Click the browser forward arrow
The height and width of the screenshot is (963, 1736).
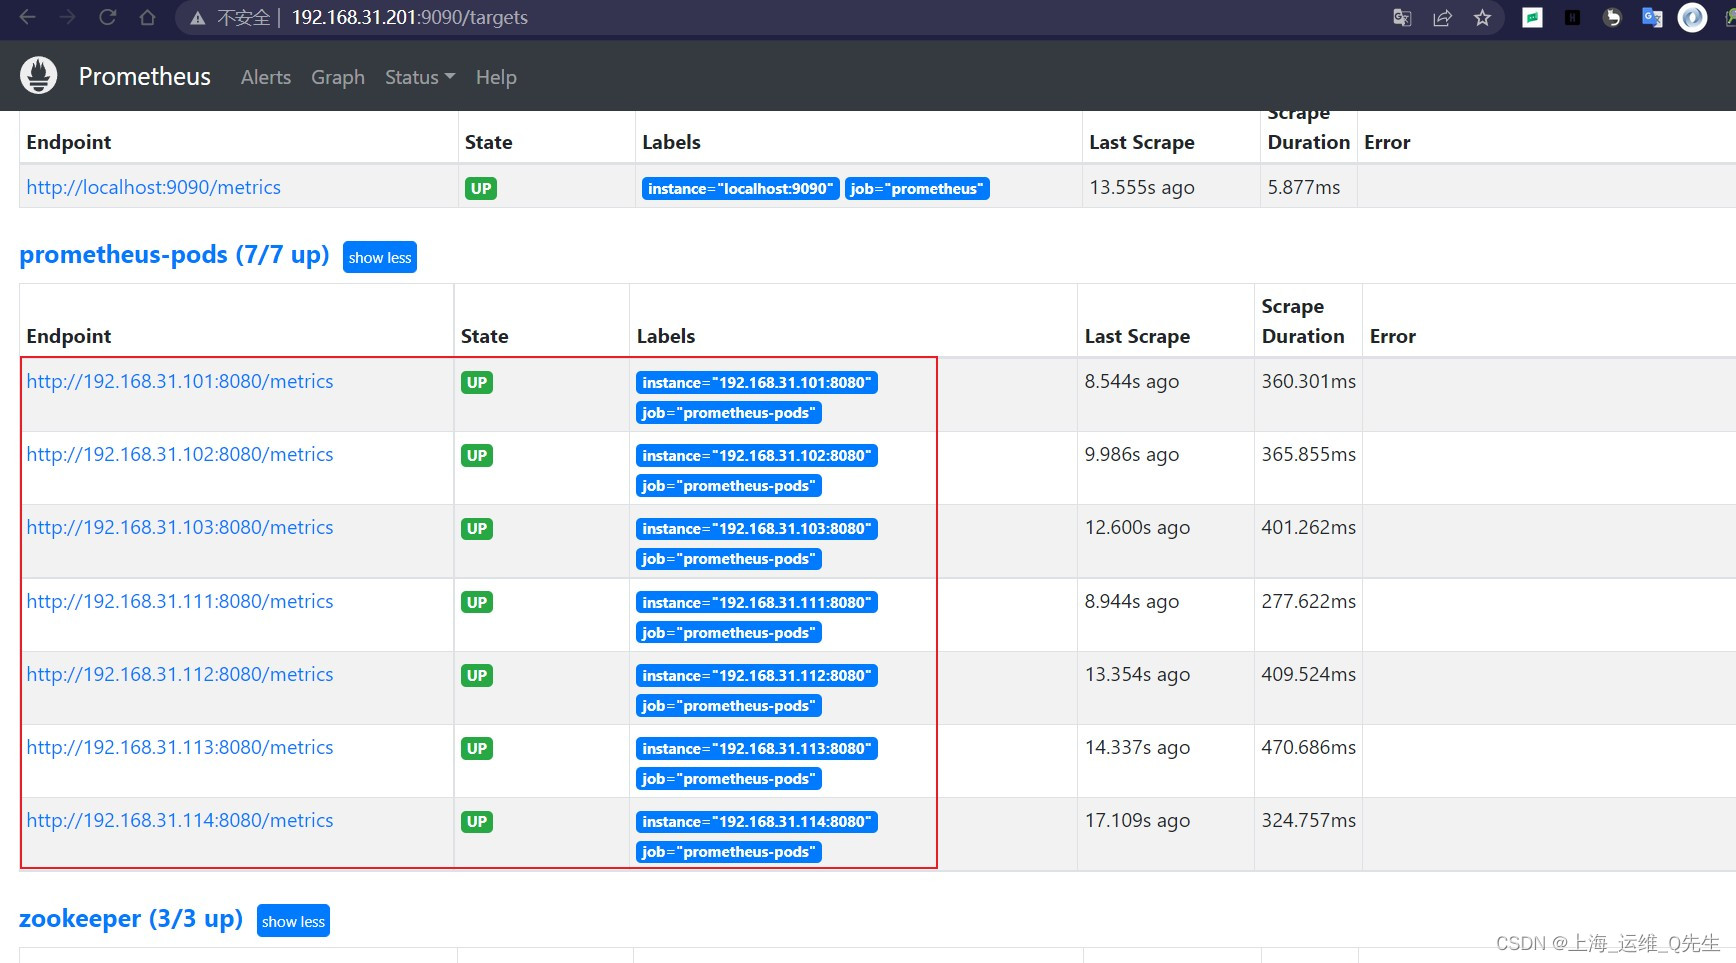click(67, 17)
